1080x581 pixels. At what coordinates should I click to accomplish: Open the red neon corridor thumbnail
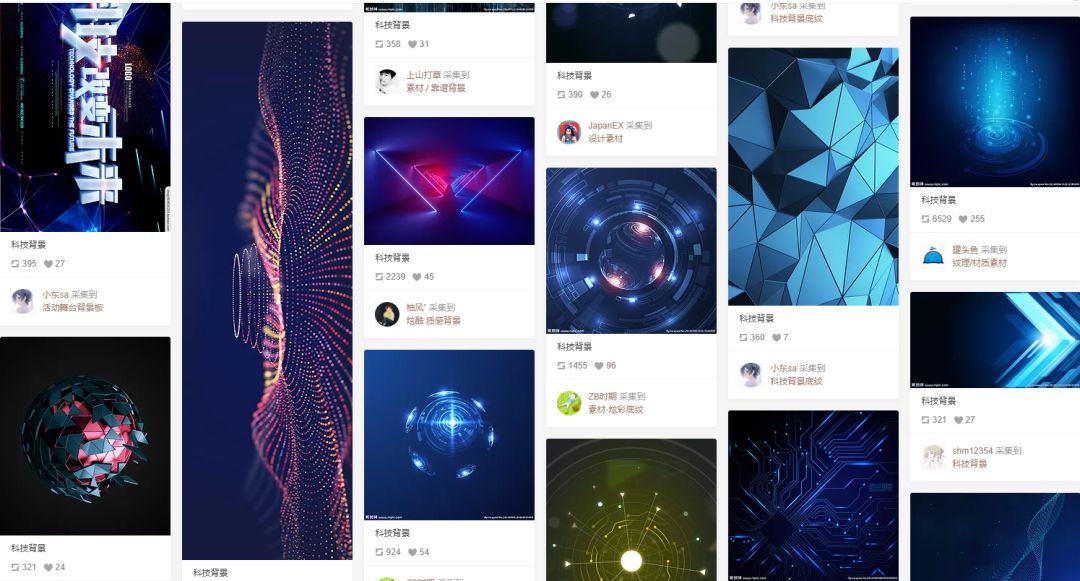click(449, 180)
